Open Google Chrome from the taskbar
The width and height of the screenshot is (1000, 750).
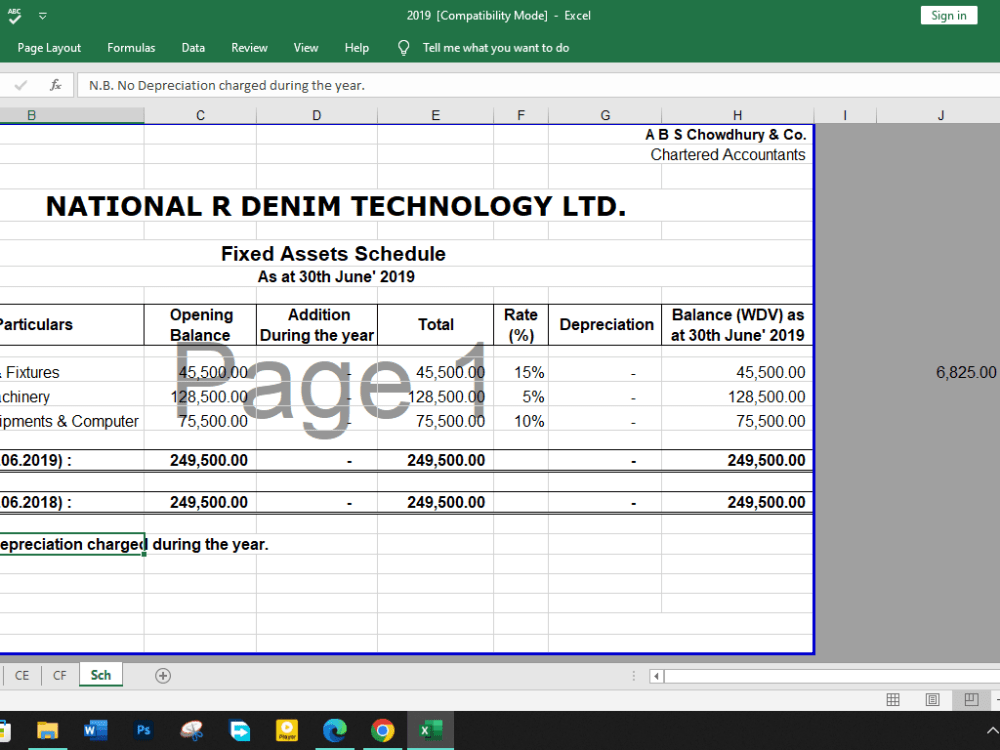tap(383, 730)
